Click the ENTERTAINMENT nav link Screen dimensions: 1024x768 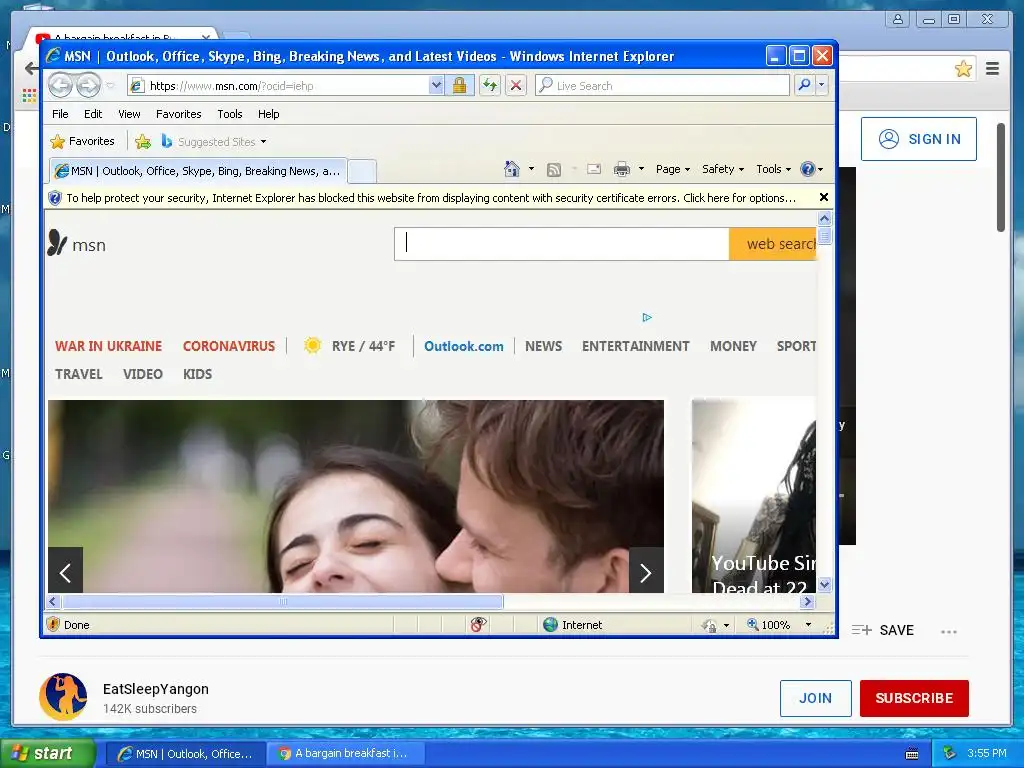[x=635, y=346]
